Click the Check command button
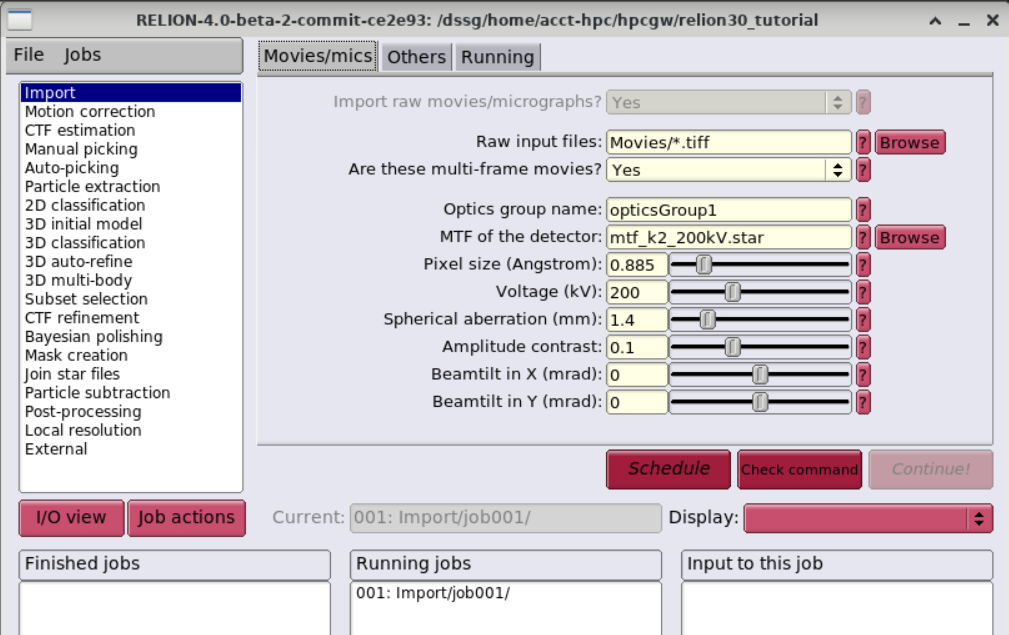The image size is (1009, 635). 799,469
